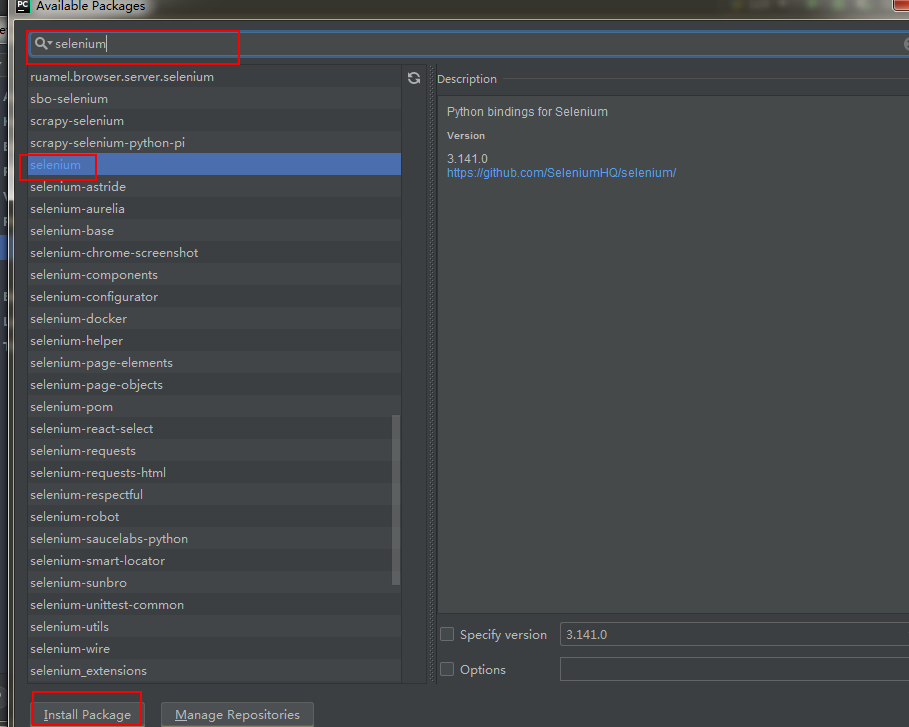Select the selenium-aurelia package
Screen dimensions: 909x727
coord(214,209)
